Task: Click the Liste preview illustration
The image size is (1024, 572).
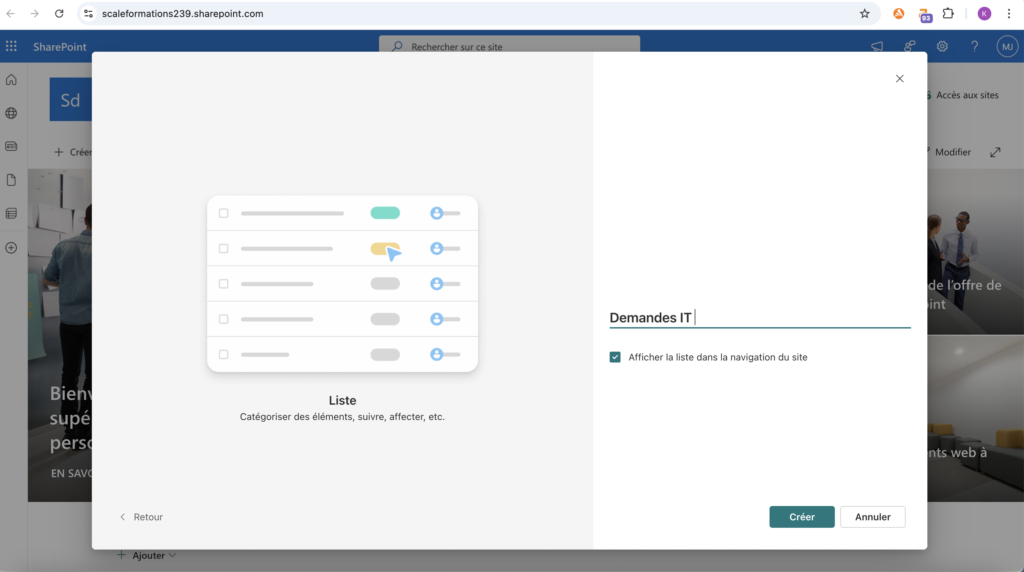Action: tap(342, 283)
